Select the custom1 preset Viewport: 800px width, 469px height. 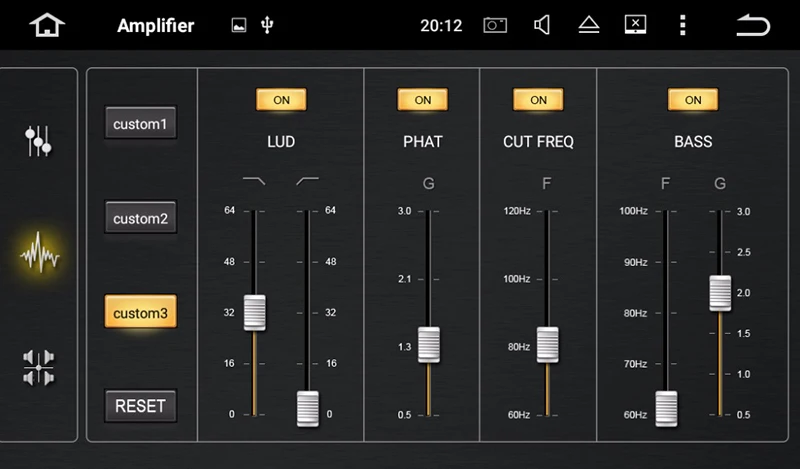coord(140,123)
